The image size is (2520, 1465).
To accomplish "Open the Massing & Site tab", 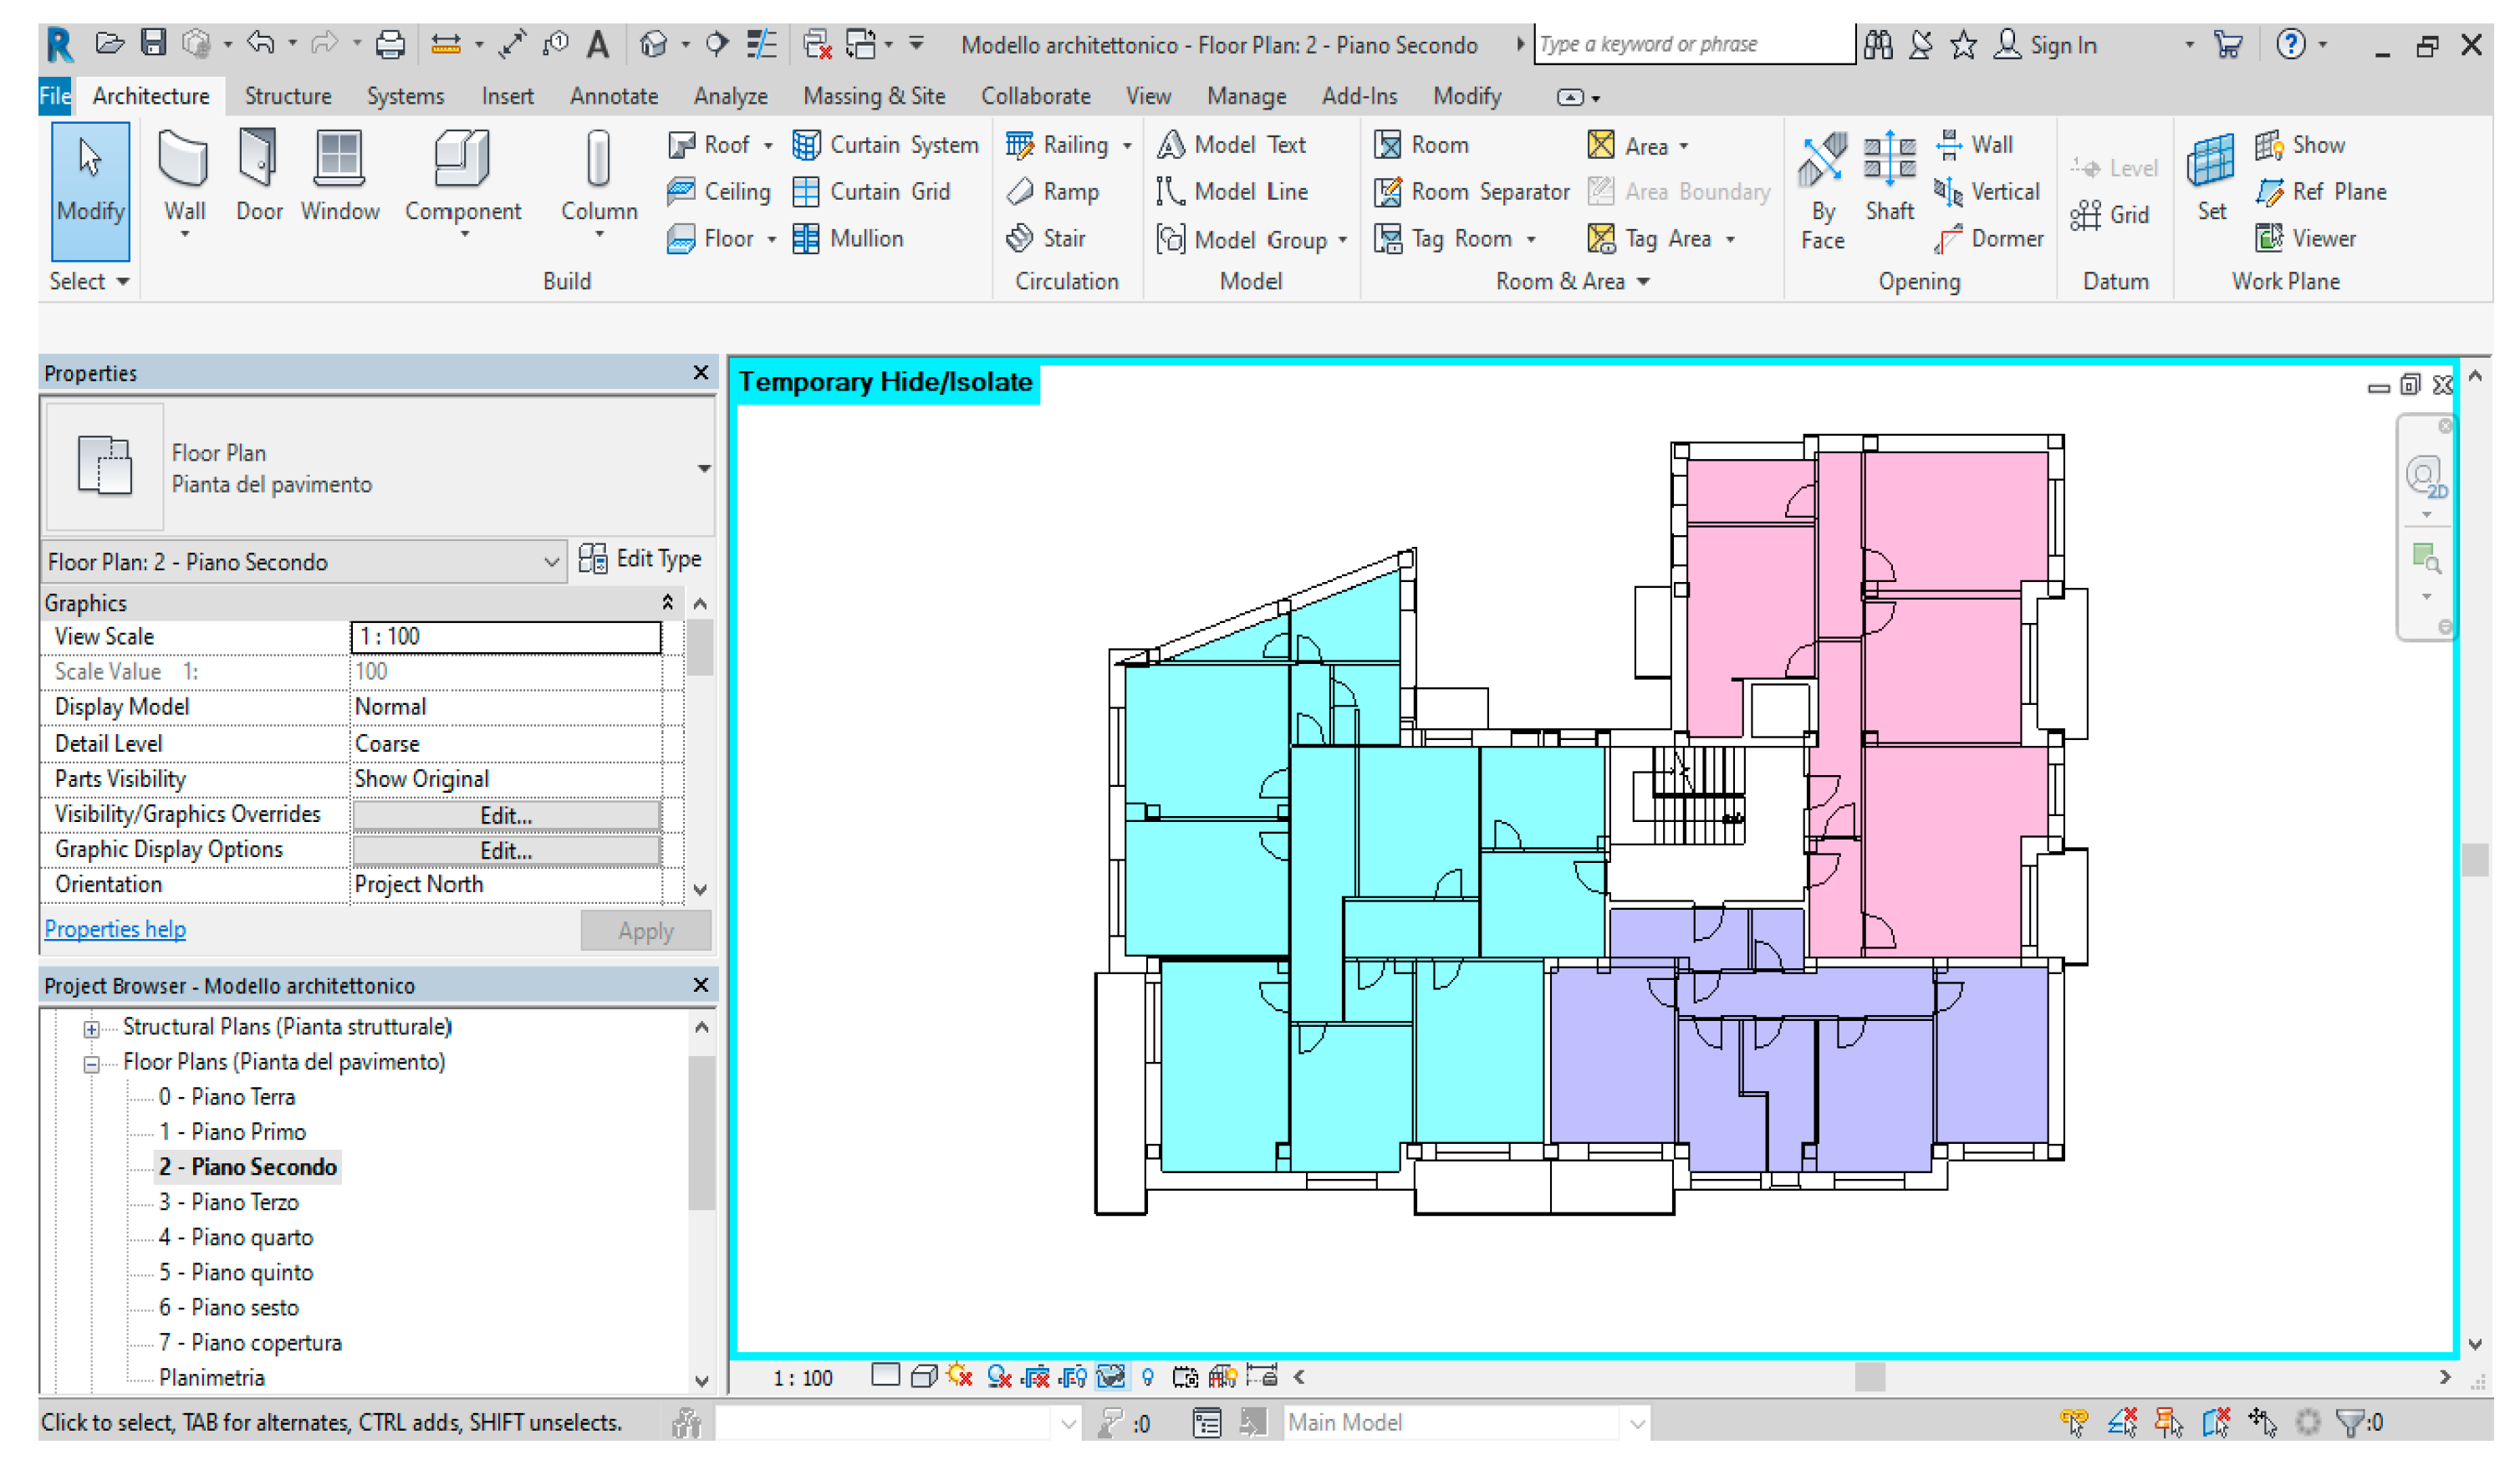I will 873,96.
